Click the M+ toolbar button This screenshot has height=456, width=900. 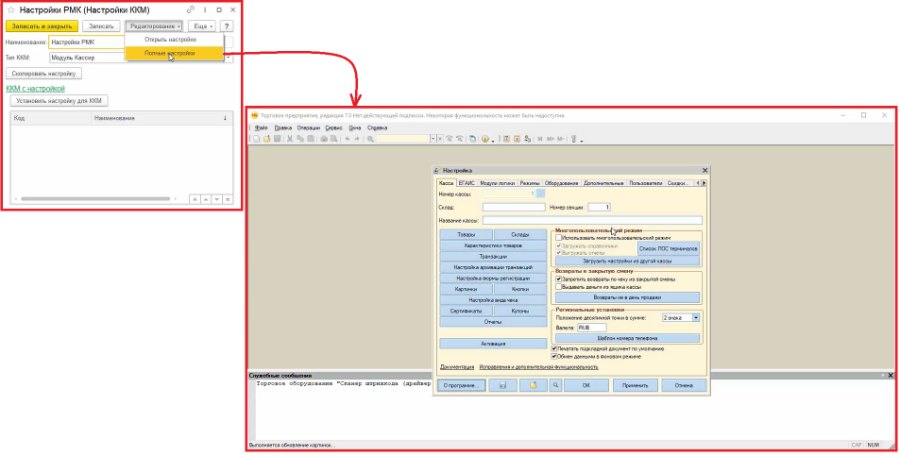point(550,139)
